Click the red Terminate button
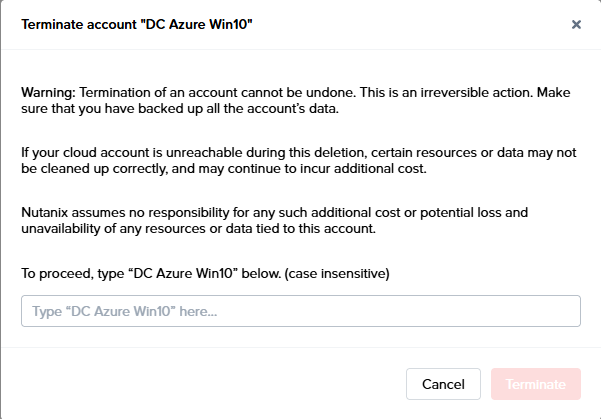The width and height of the screenshot is (601, 419). (x=536, y=384)
